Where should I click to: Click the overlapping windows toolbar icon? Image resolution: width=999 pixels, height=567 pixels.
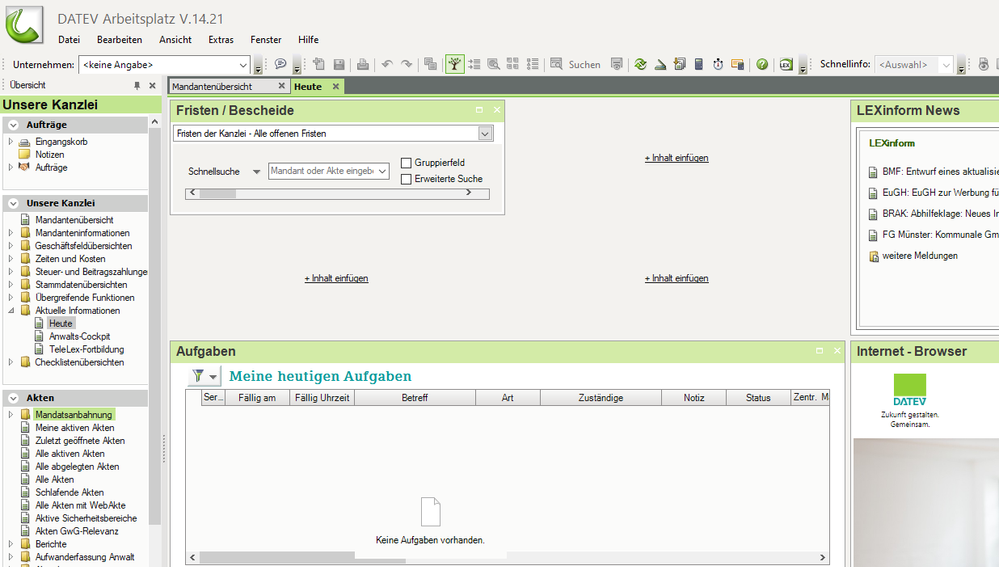(431, 64)
